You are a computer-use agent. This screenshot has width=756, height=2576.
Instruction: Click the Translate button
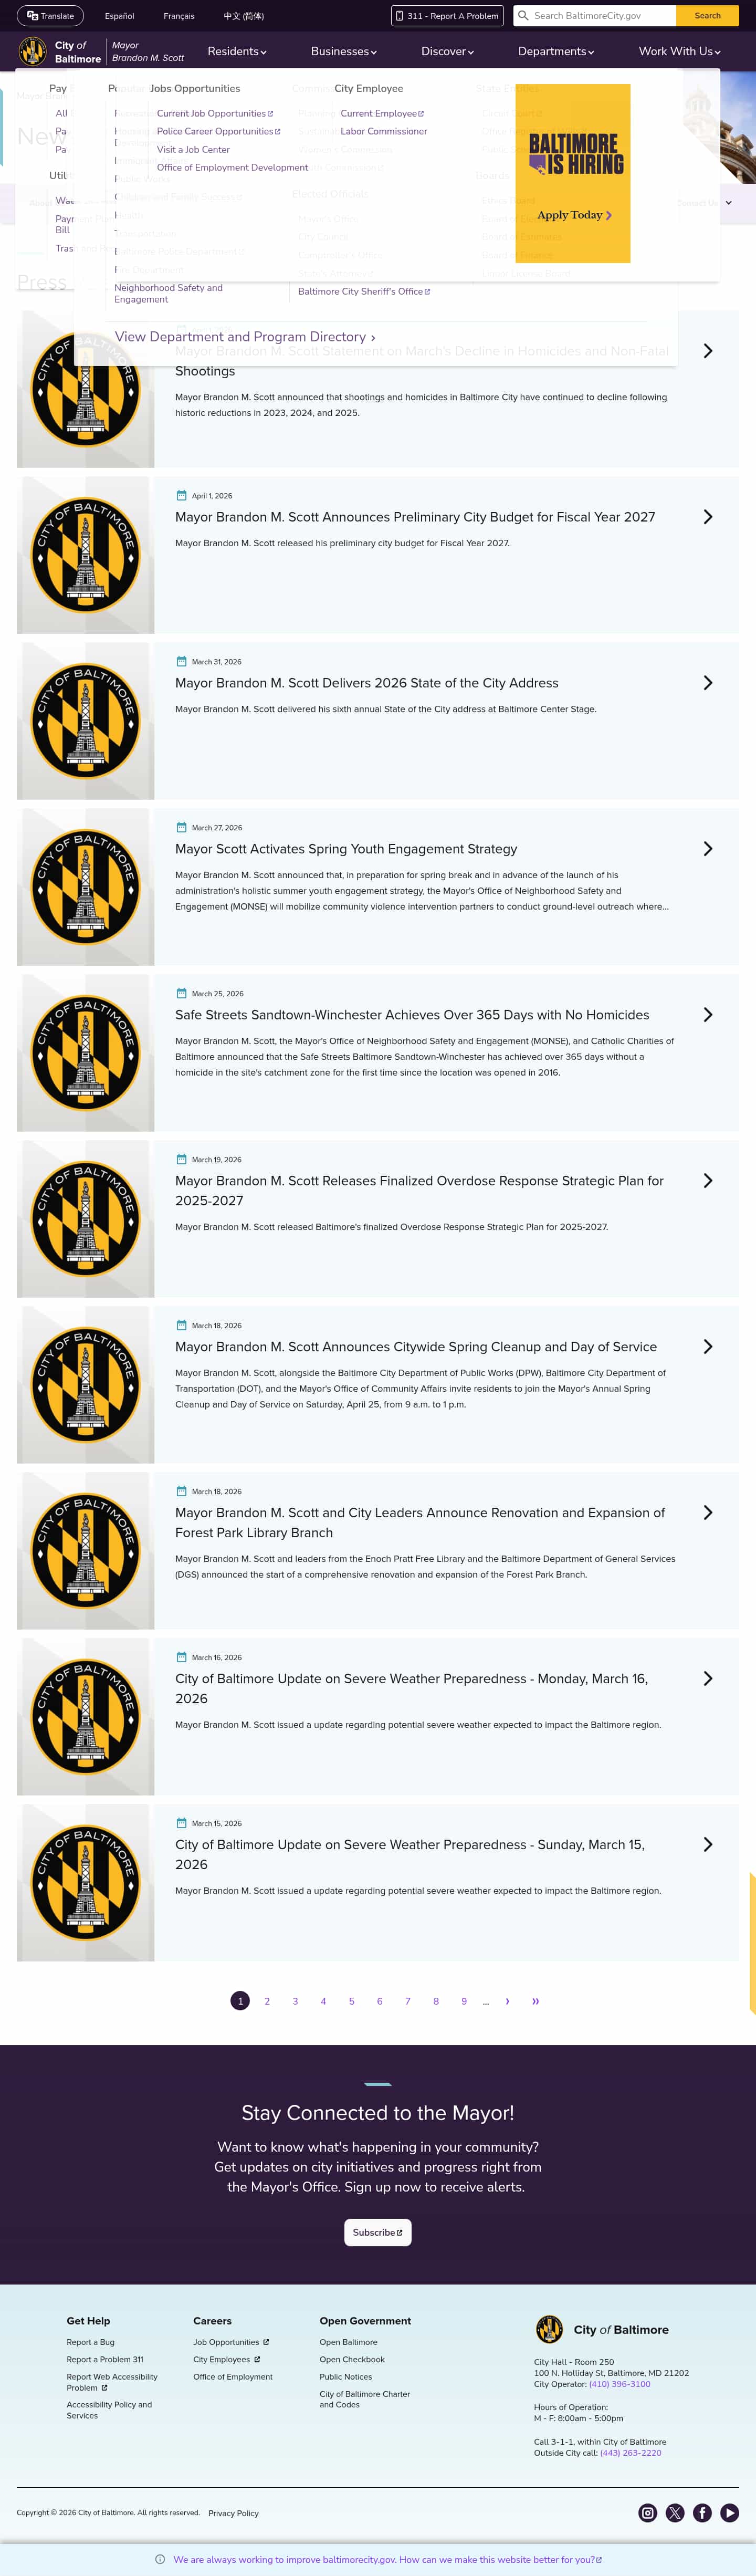point(50,16)
